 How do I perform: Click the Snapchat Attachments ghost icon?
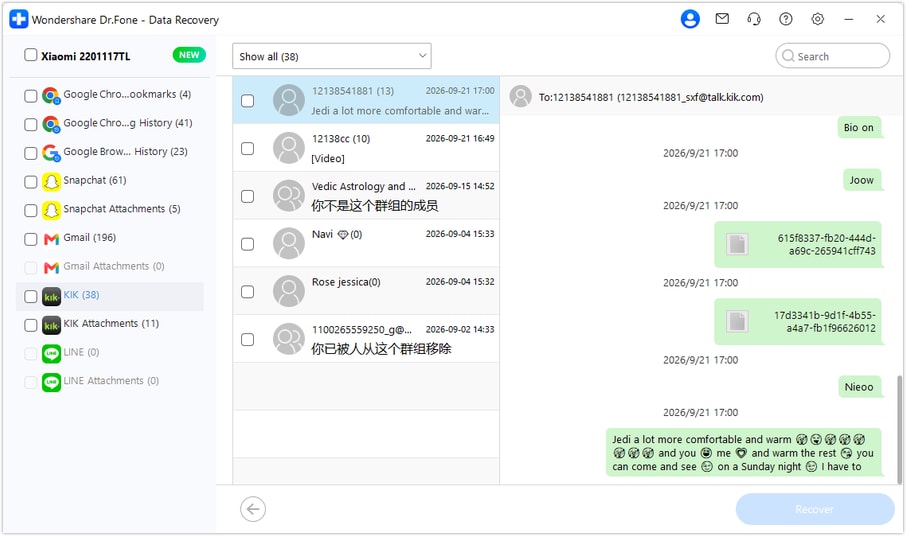pos(51,210)
